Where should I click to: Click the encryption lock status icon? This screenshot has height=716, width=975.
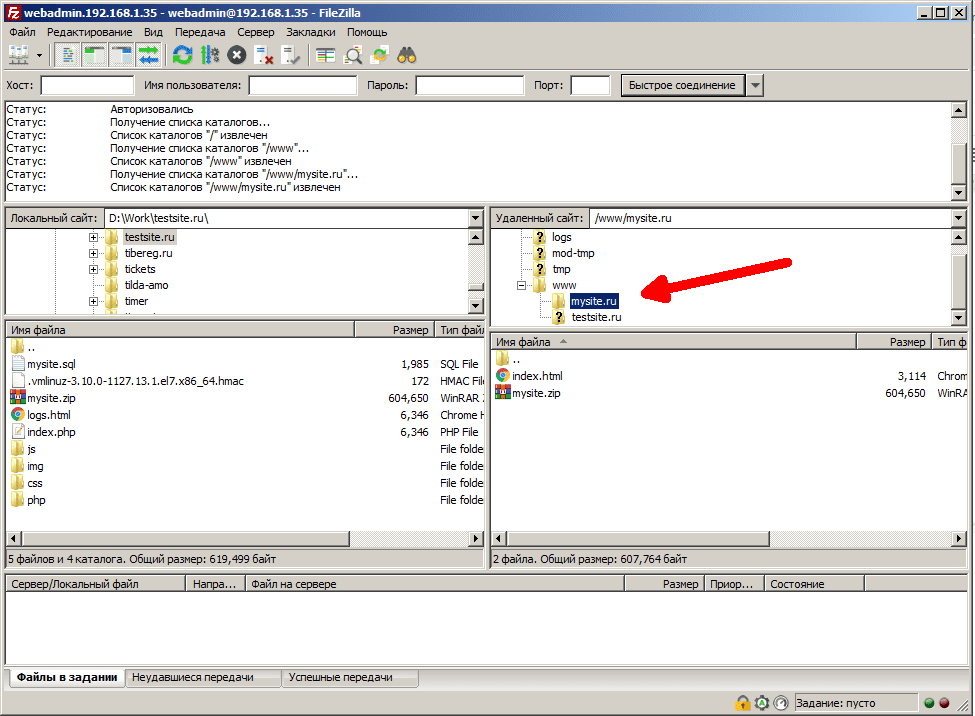pyautogui.click(x=742, y=703)
